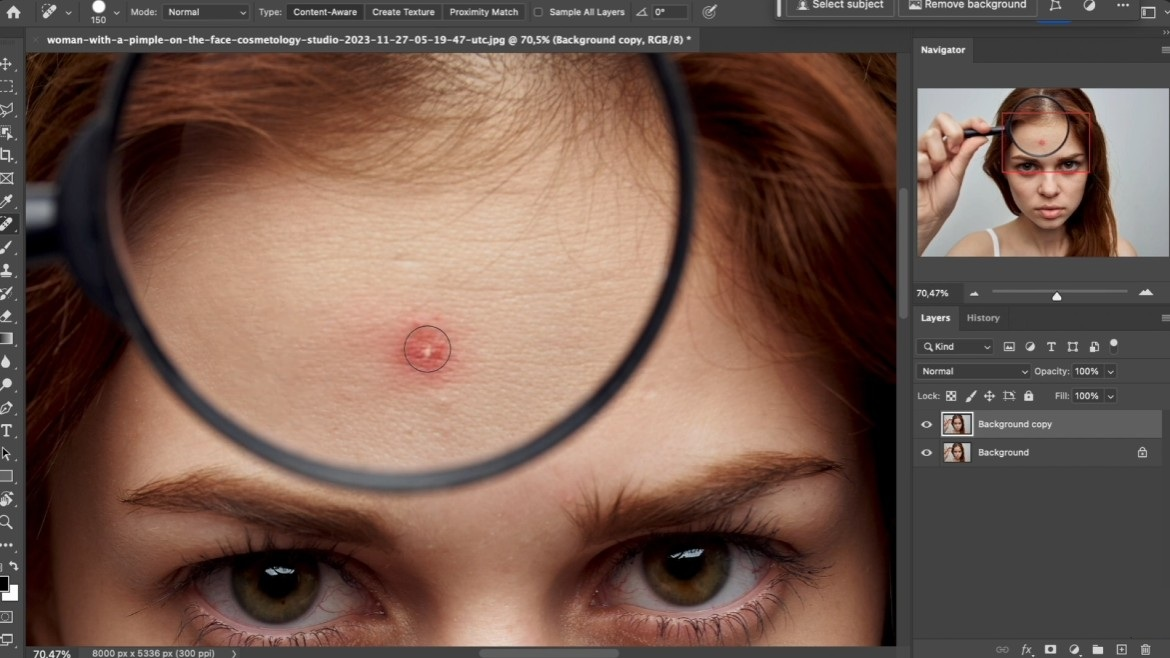Choose Proximity Match healing type
1170x658 pixels.
[484, 12]
